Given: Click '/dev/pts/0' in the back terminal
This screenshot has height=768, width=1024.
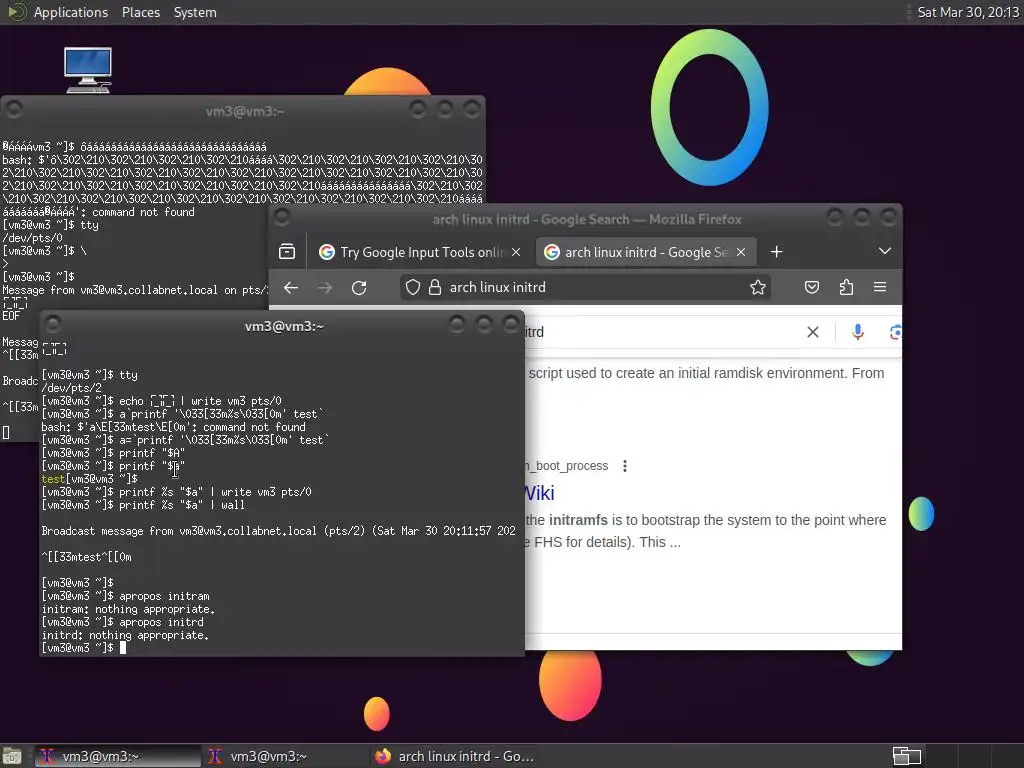Looking at the screenshot, I should tap(32, 238).
